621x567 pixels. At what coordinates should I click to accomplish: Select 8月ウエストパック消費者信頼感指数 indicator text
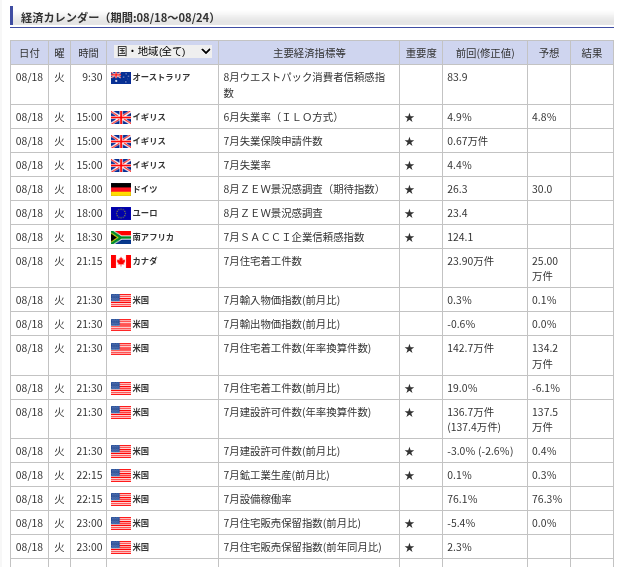(x=304, y=85)
